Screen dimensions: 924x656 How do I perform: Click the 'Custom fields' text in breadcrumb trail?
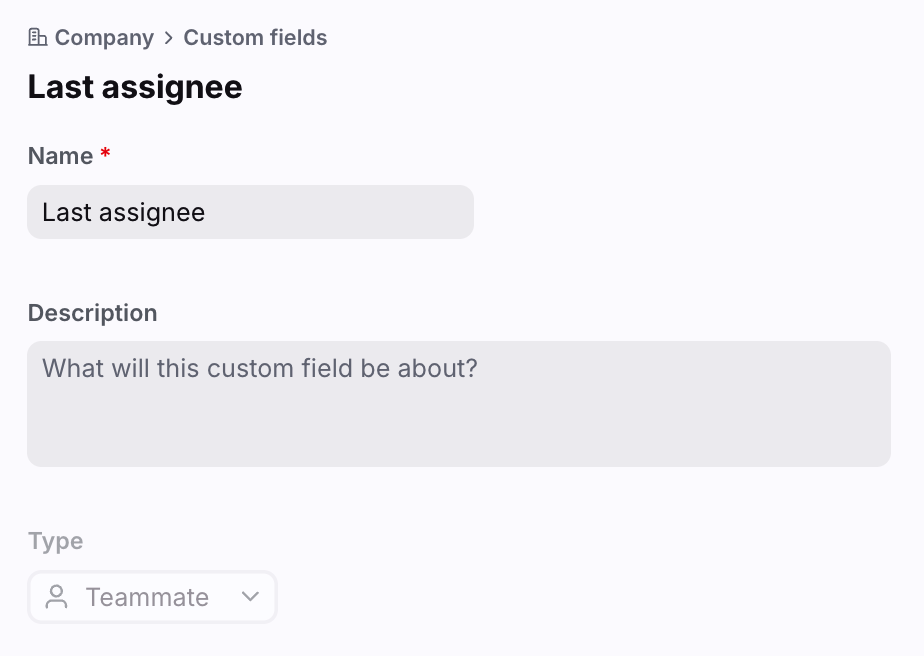click(255, 38)
